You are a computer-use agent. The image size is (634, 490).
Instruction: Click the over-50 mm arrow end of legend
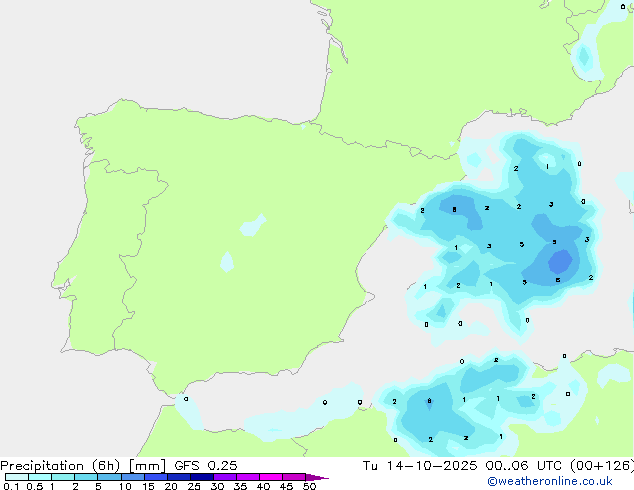coord(317,477)
